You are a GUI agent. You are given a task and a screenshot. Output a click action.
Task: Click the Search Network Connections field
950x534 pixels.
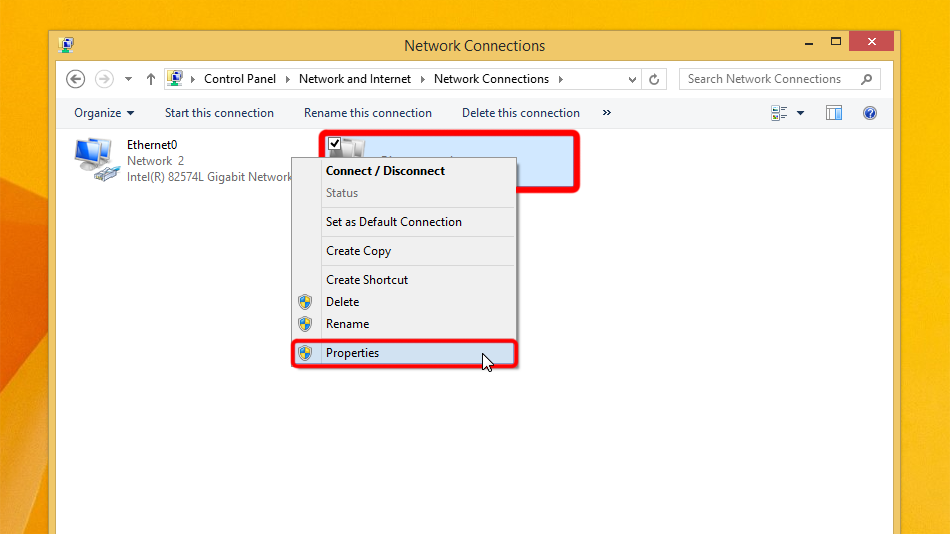[x=765, y=79]
